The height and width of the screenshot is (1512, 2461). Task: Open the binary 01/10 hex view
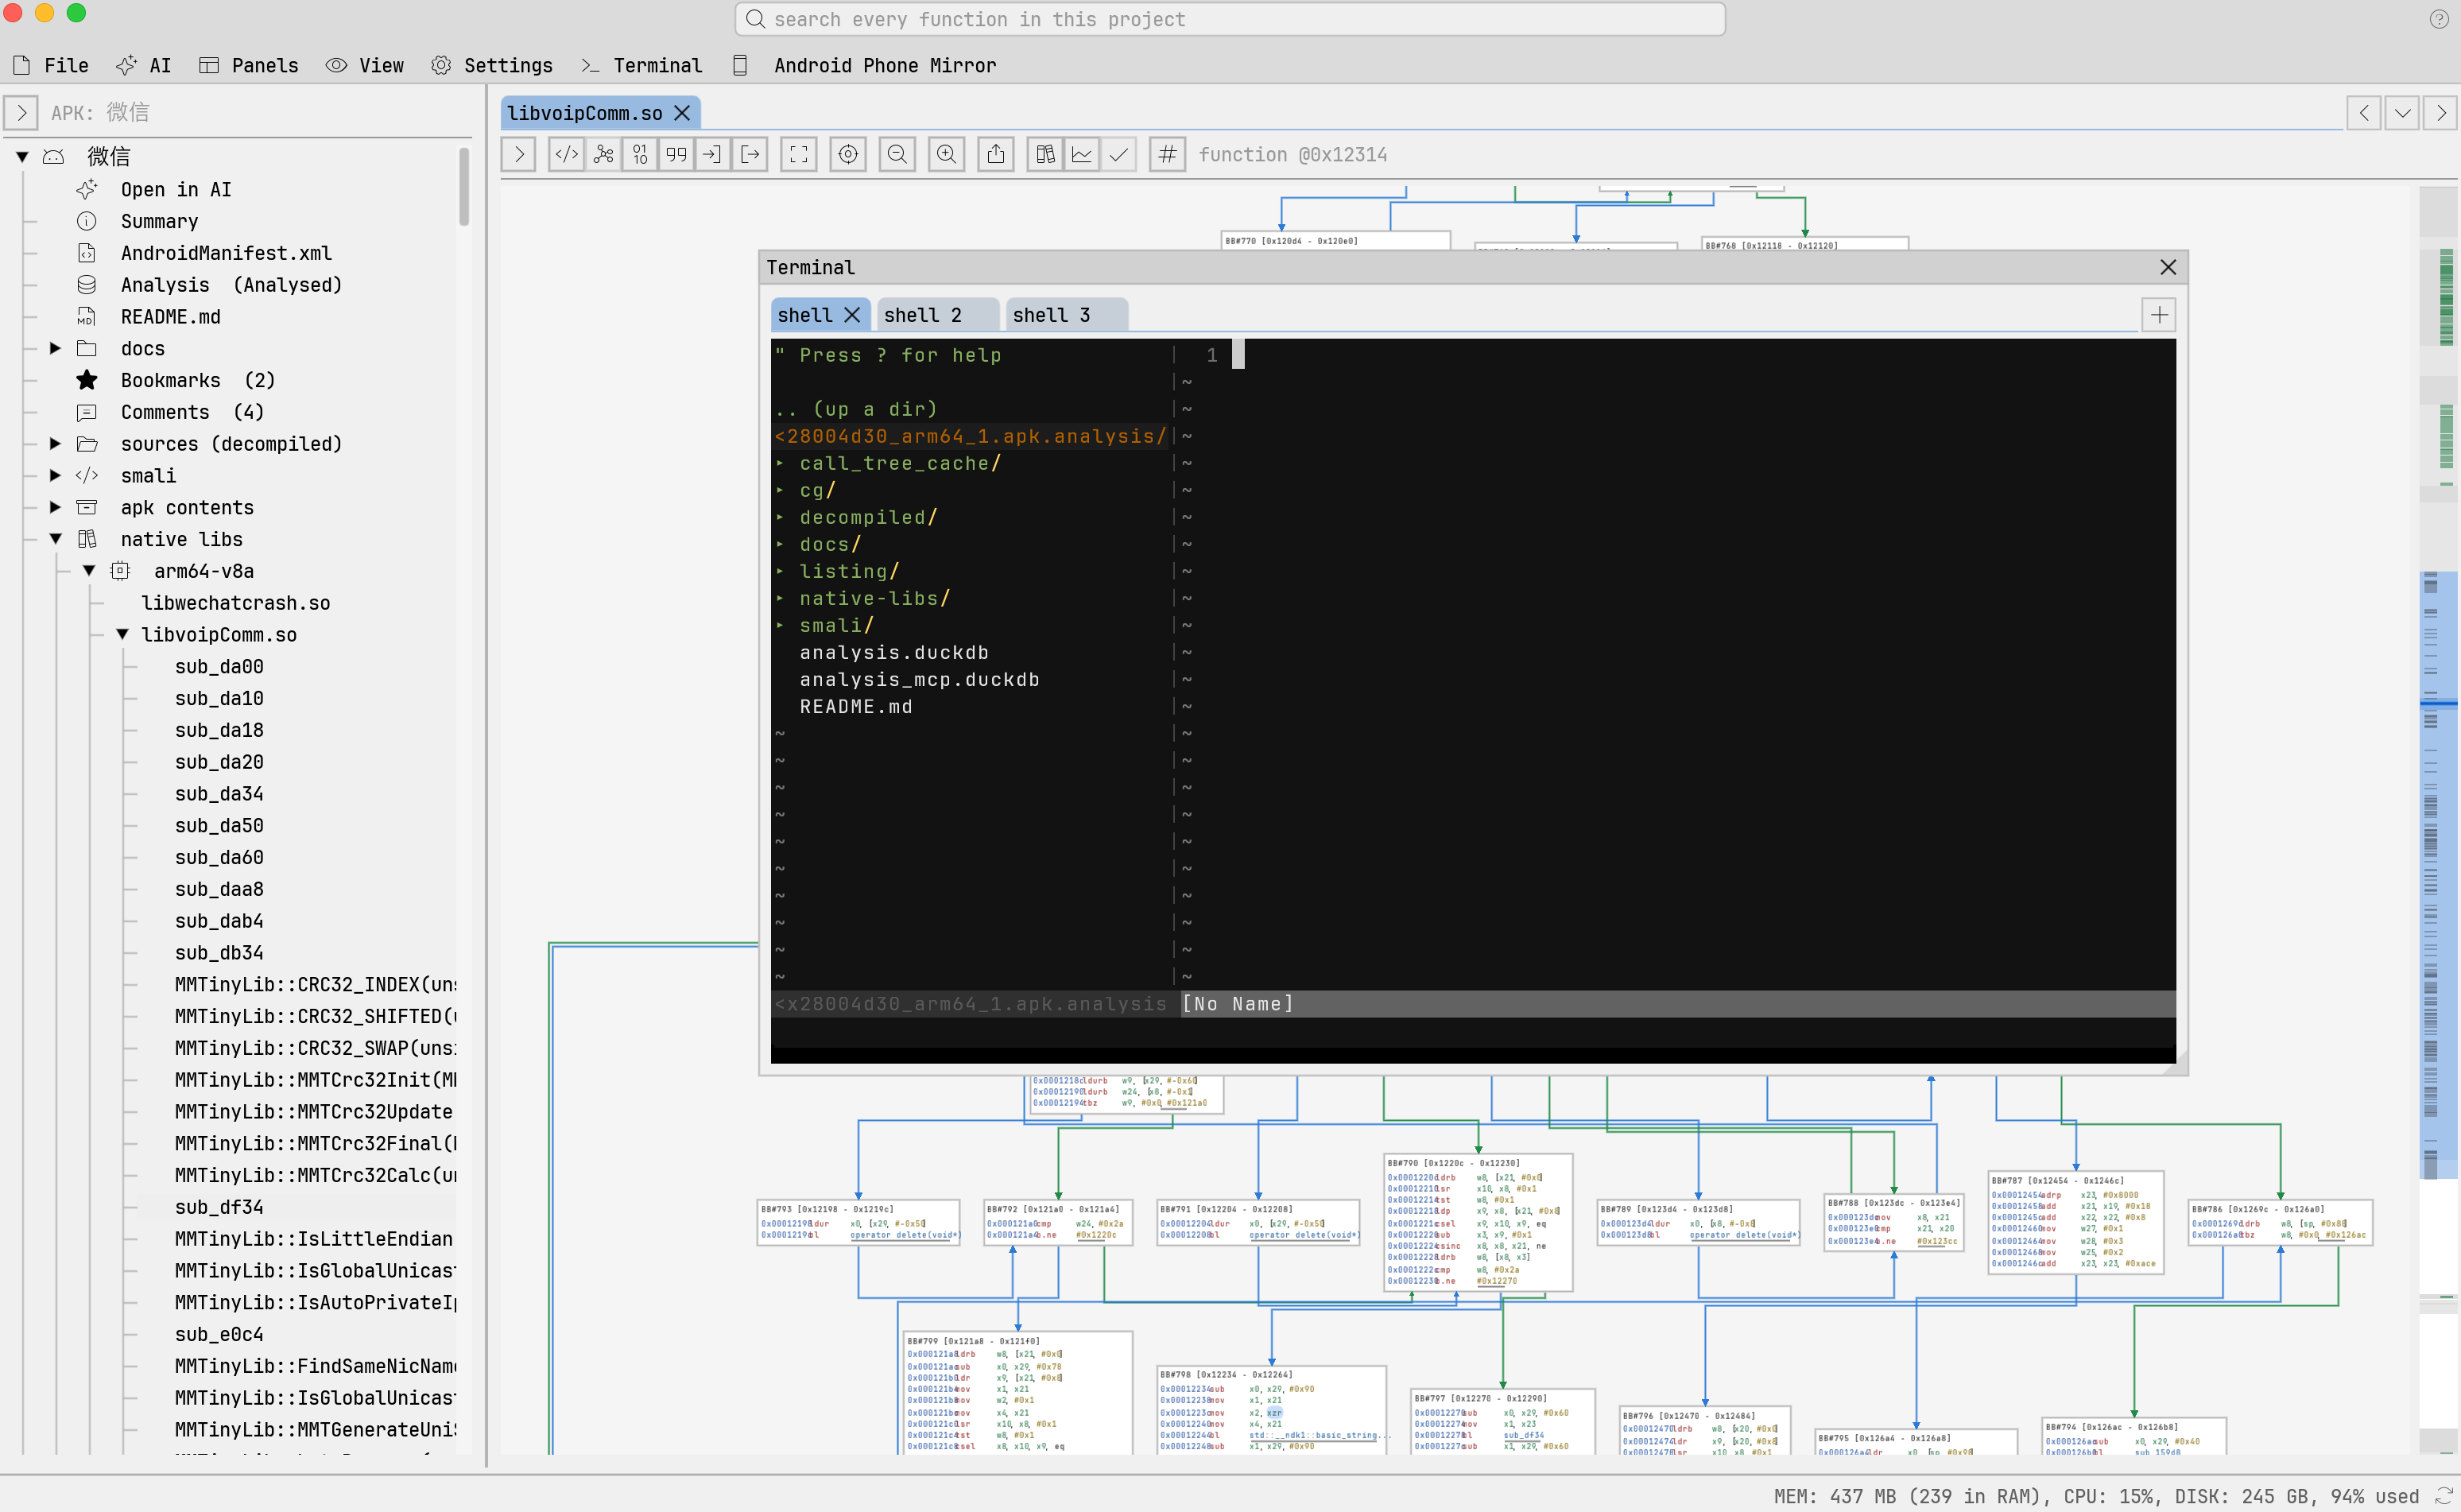(640, 154)
